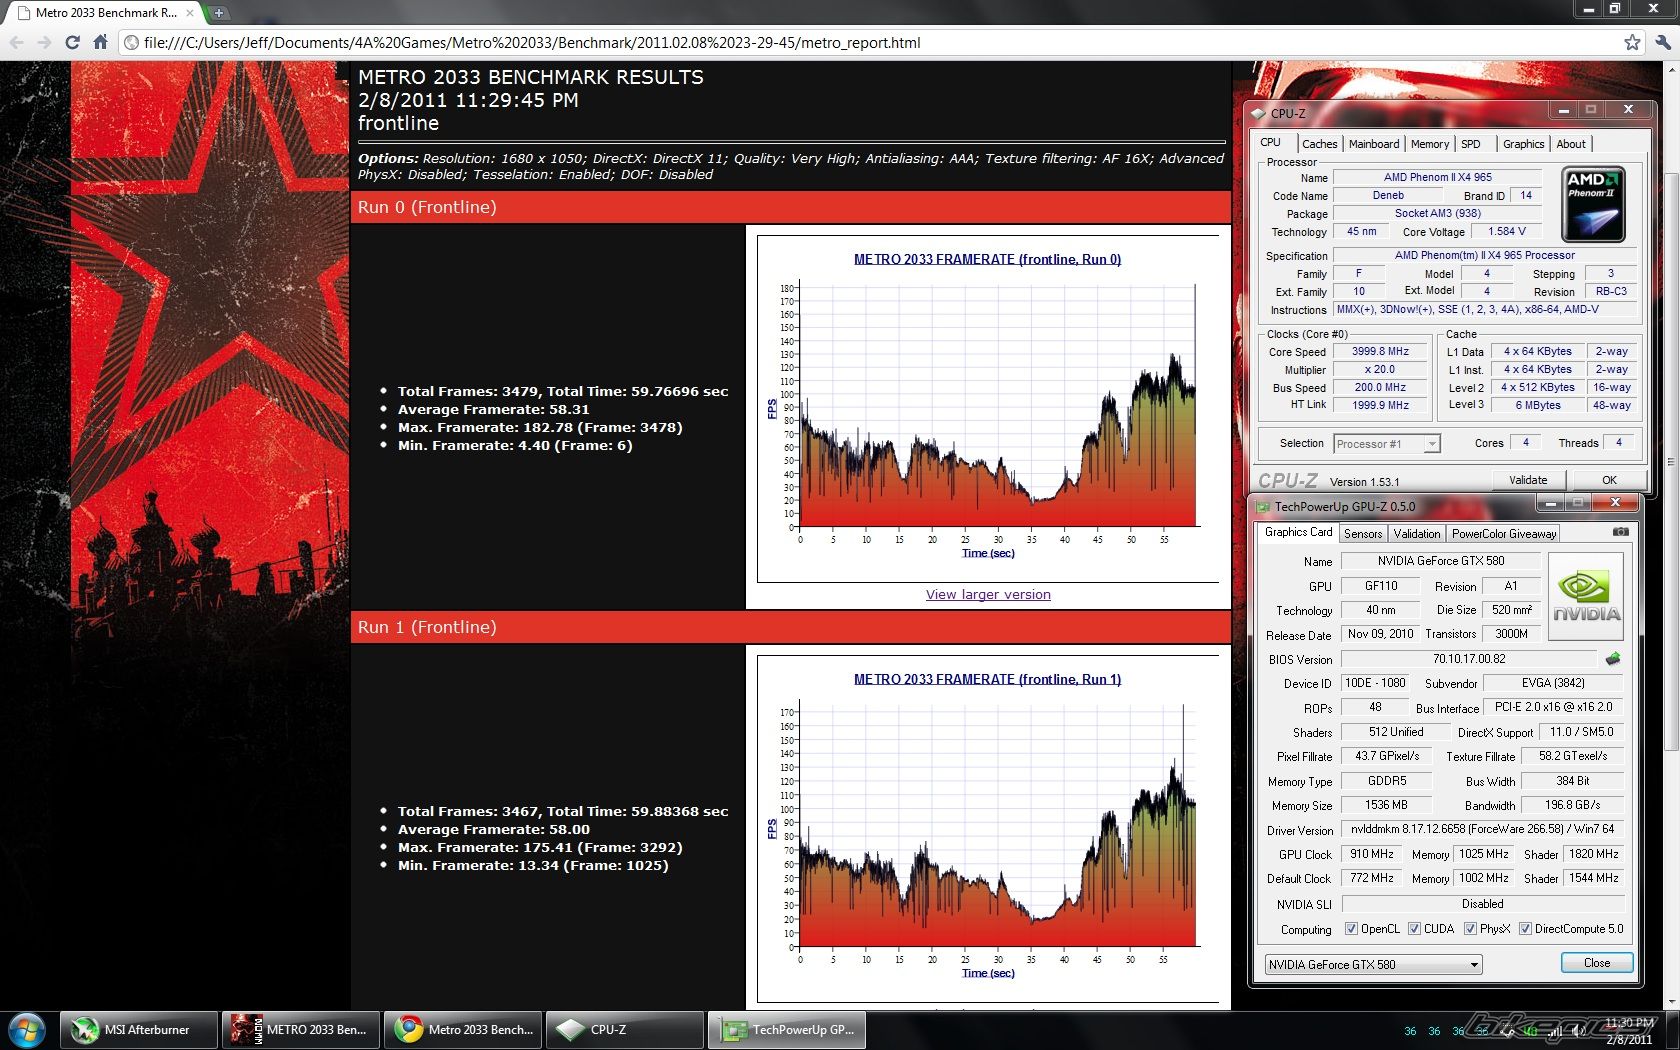Click the Memory Size 1536 MB value
Image resolution: width=1680 pixels, height=1050 pixels.
pos(1386,805)
